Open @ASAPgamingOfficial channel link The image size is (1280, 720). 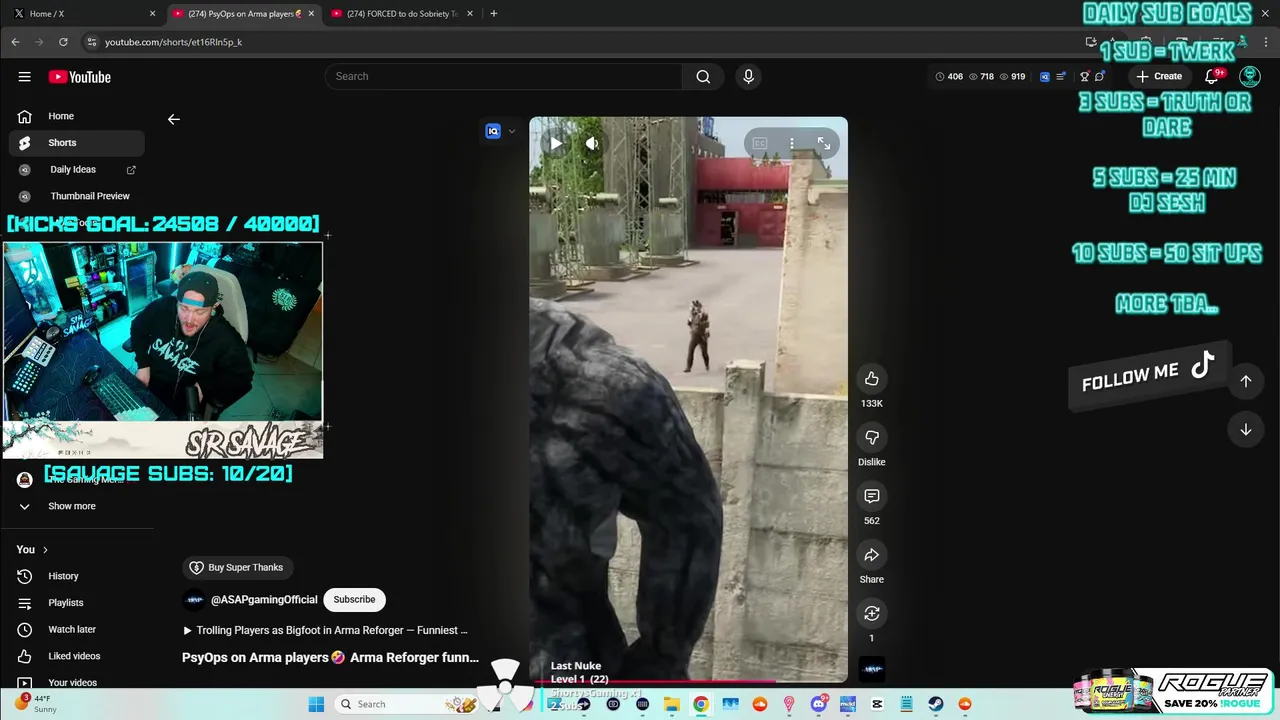click(264, 600)
